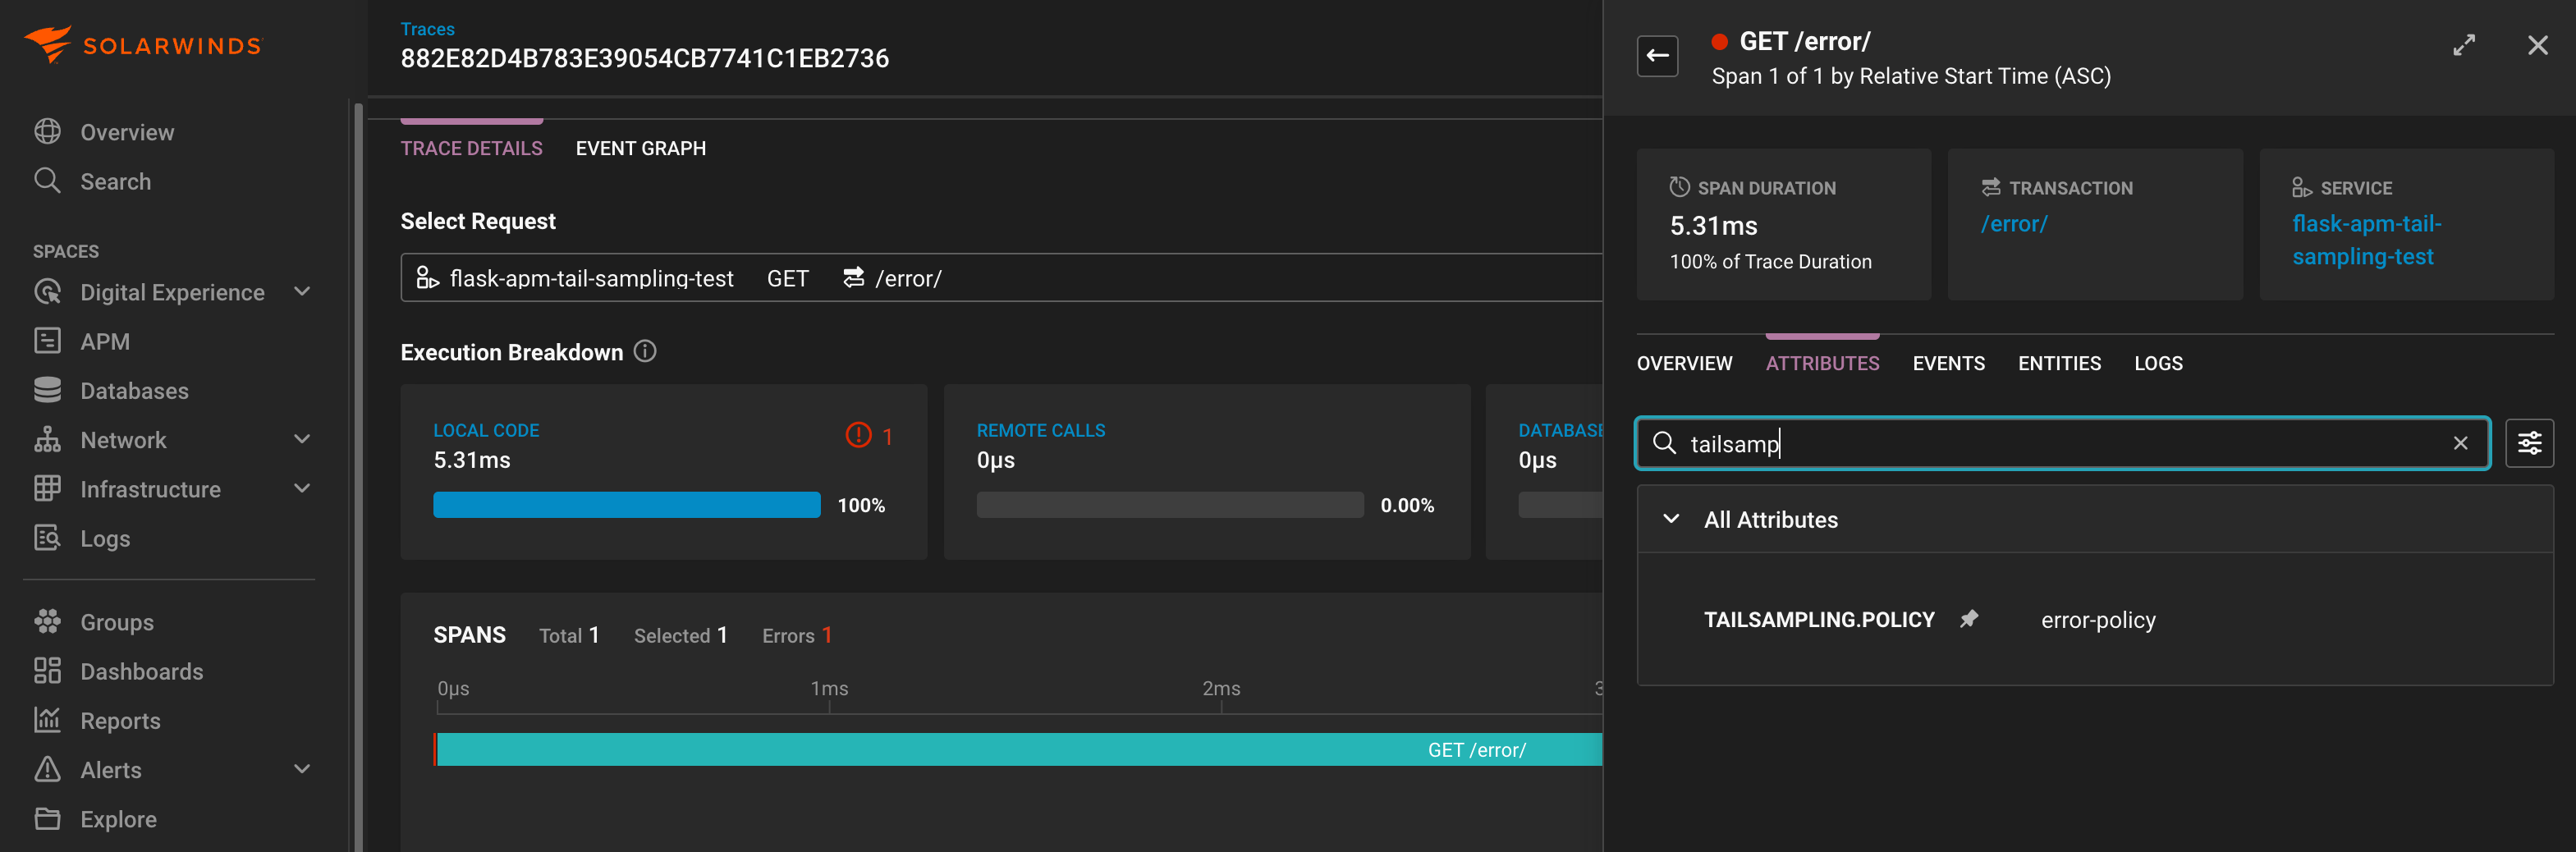Screen dimensions: 2576x852
Task: Click the /error/ transaction link
Action: [2014, 223]
